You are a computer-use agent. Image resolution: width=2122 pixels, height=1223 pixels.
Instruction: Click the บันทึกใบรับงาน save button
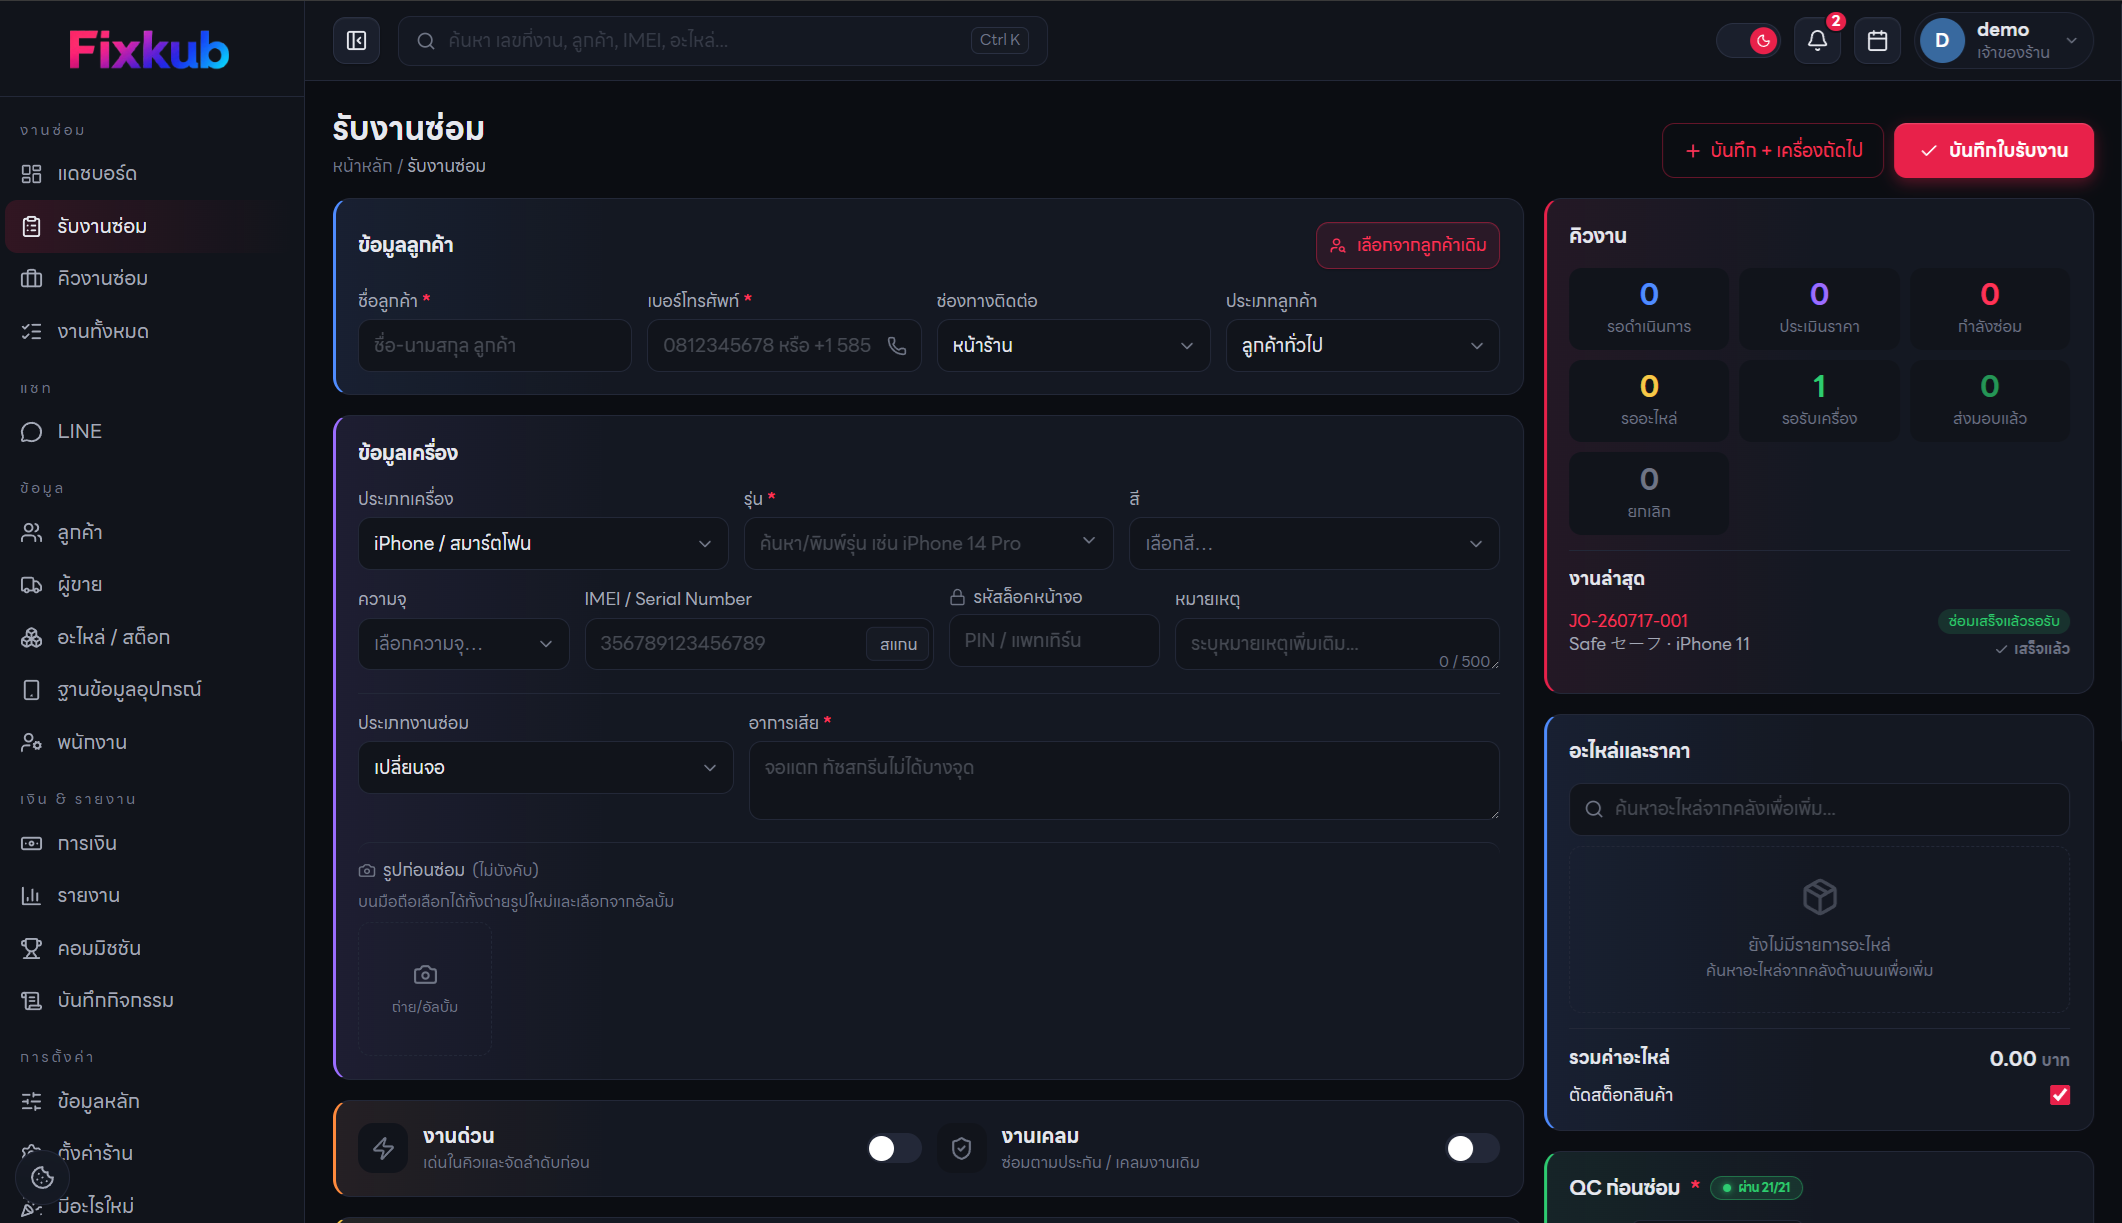coord(1993,151)
